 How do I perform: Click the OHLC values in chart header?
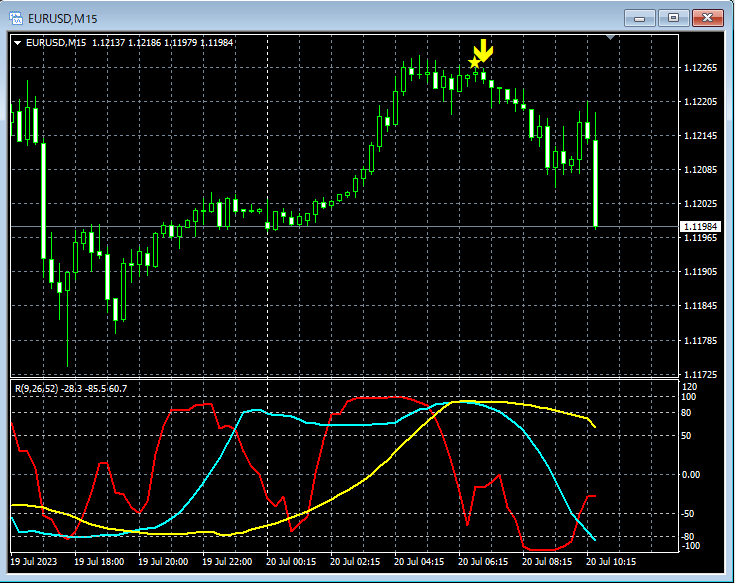click(162, 43)
